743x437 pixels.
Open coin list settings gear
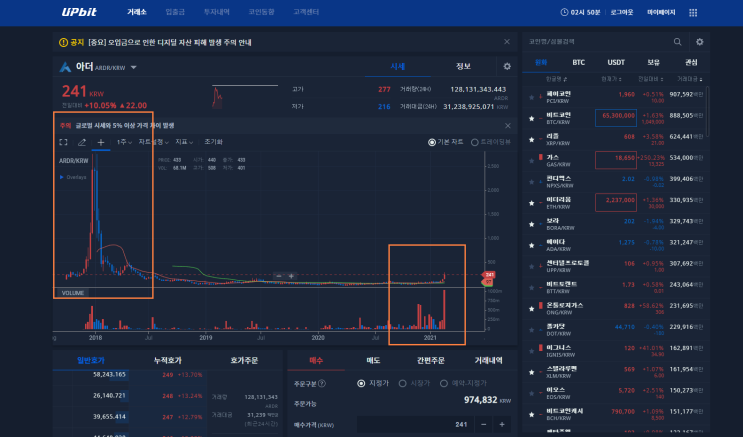pos(699,42)
